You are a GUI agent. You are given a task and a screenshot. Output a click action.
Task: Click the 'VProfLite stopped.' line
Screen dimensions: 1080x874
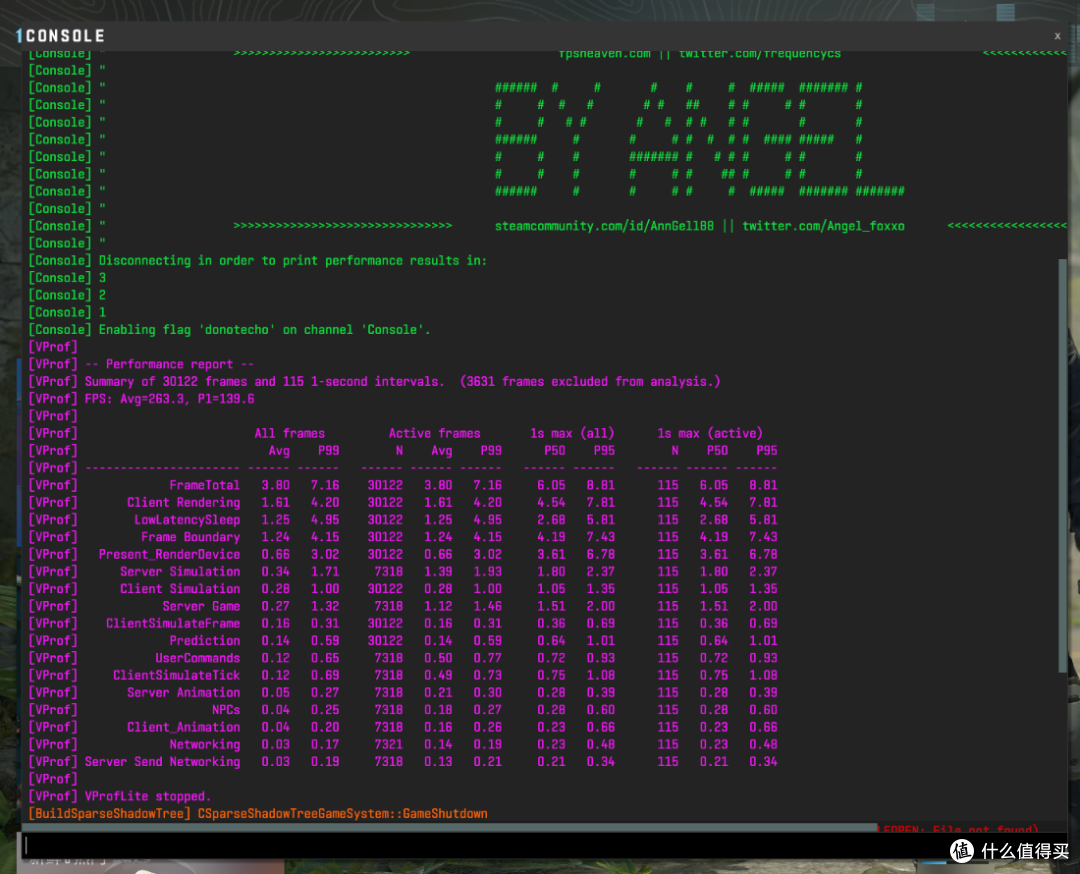[147, 797]
